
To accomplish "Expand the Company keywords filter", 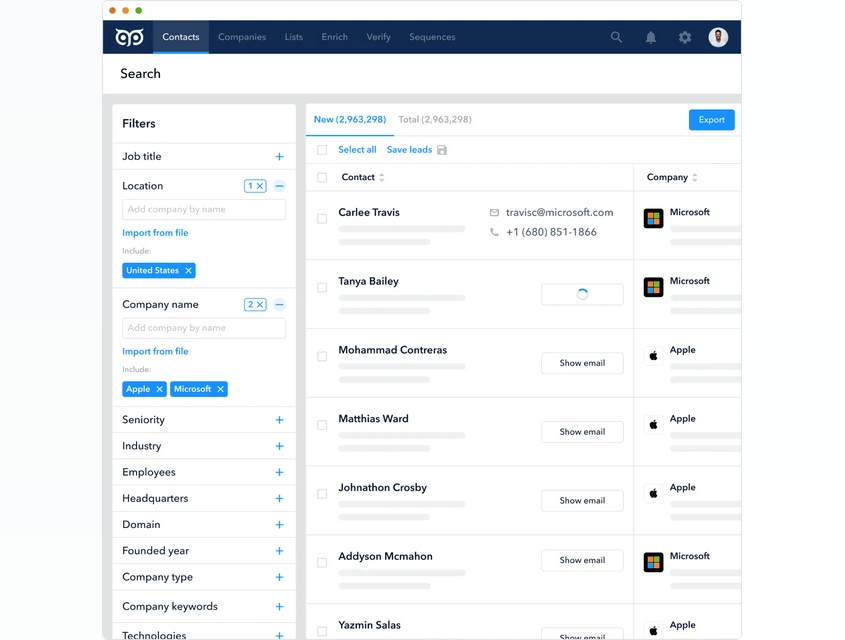I will [279, 607].
